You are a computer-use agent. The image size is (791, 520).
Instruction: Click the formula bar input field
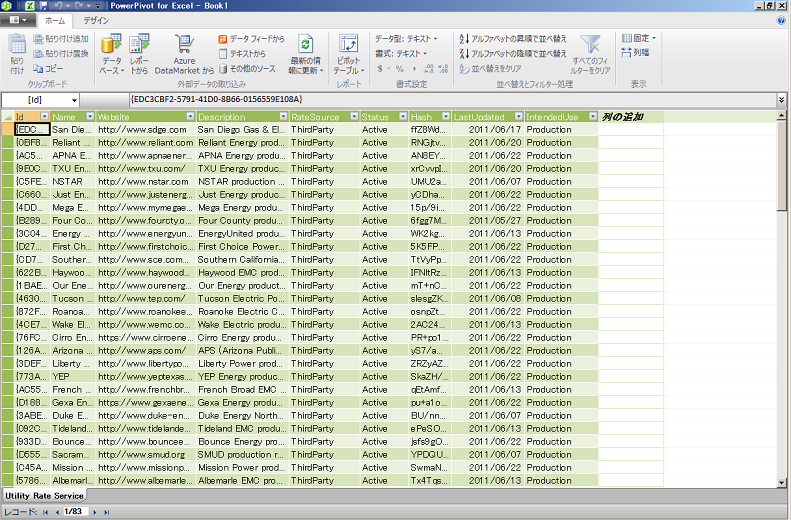[453, 100]
